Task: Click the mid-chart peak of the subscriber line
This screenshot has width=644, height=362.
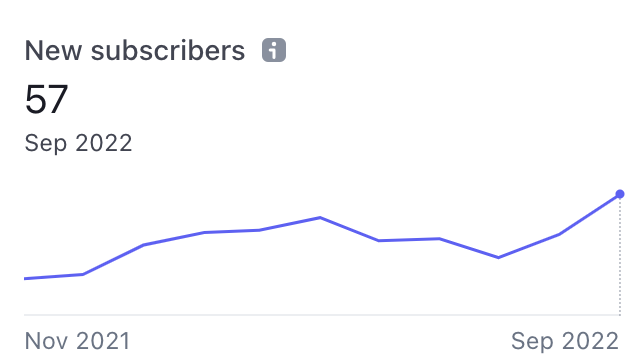Action: pyautogui.click(x=320, y=217)
